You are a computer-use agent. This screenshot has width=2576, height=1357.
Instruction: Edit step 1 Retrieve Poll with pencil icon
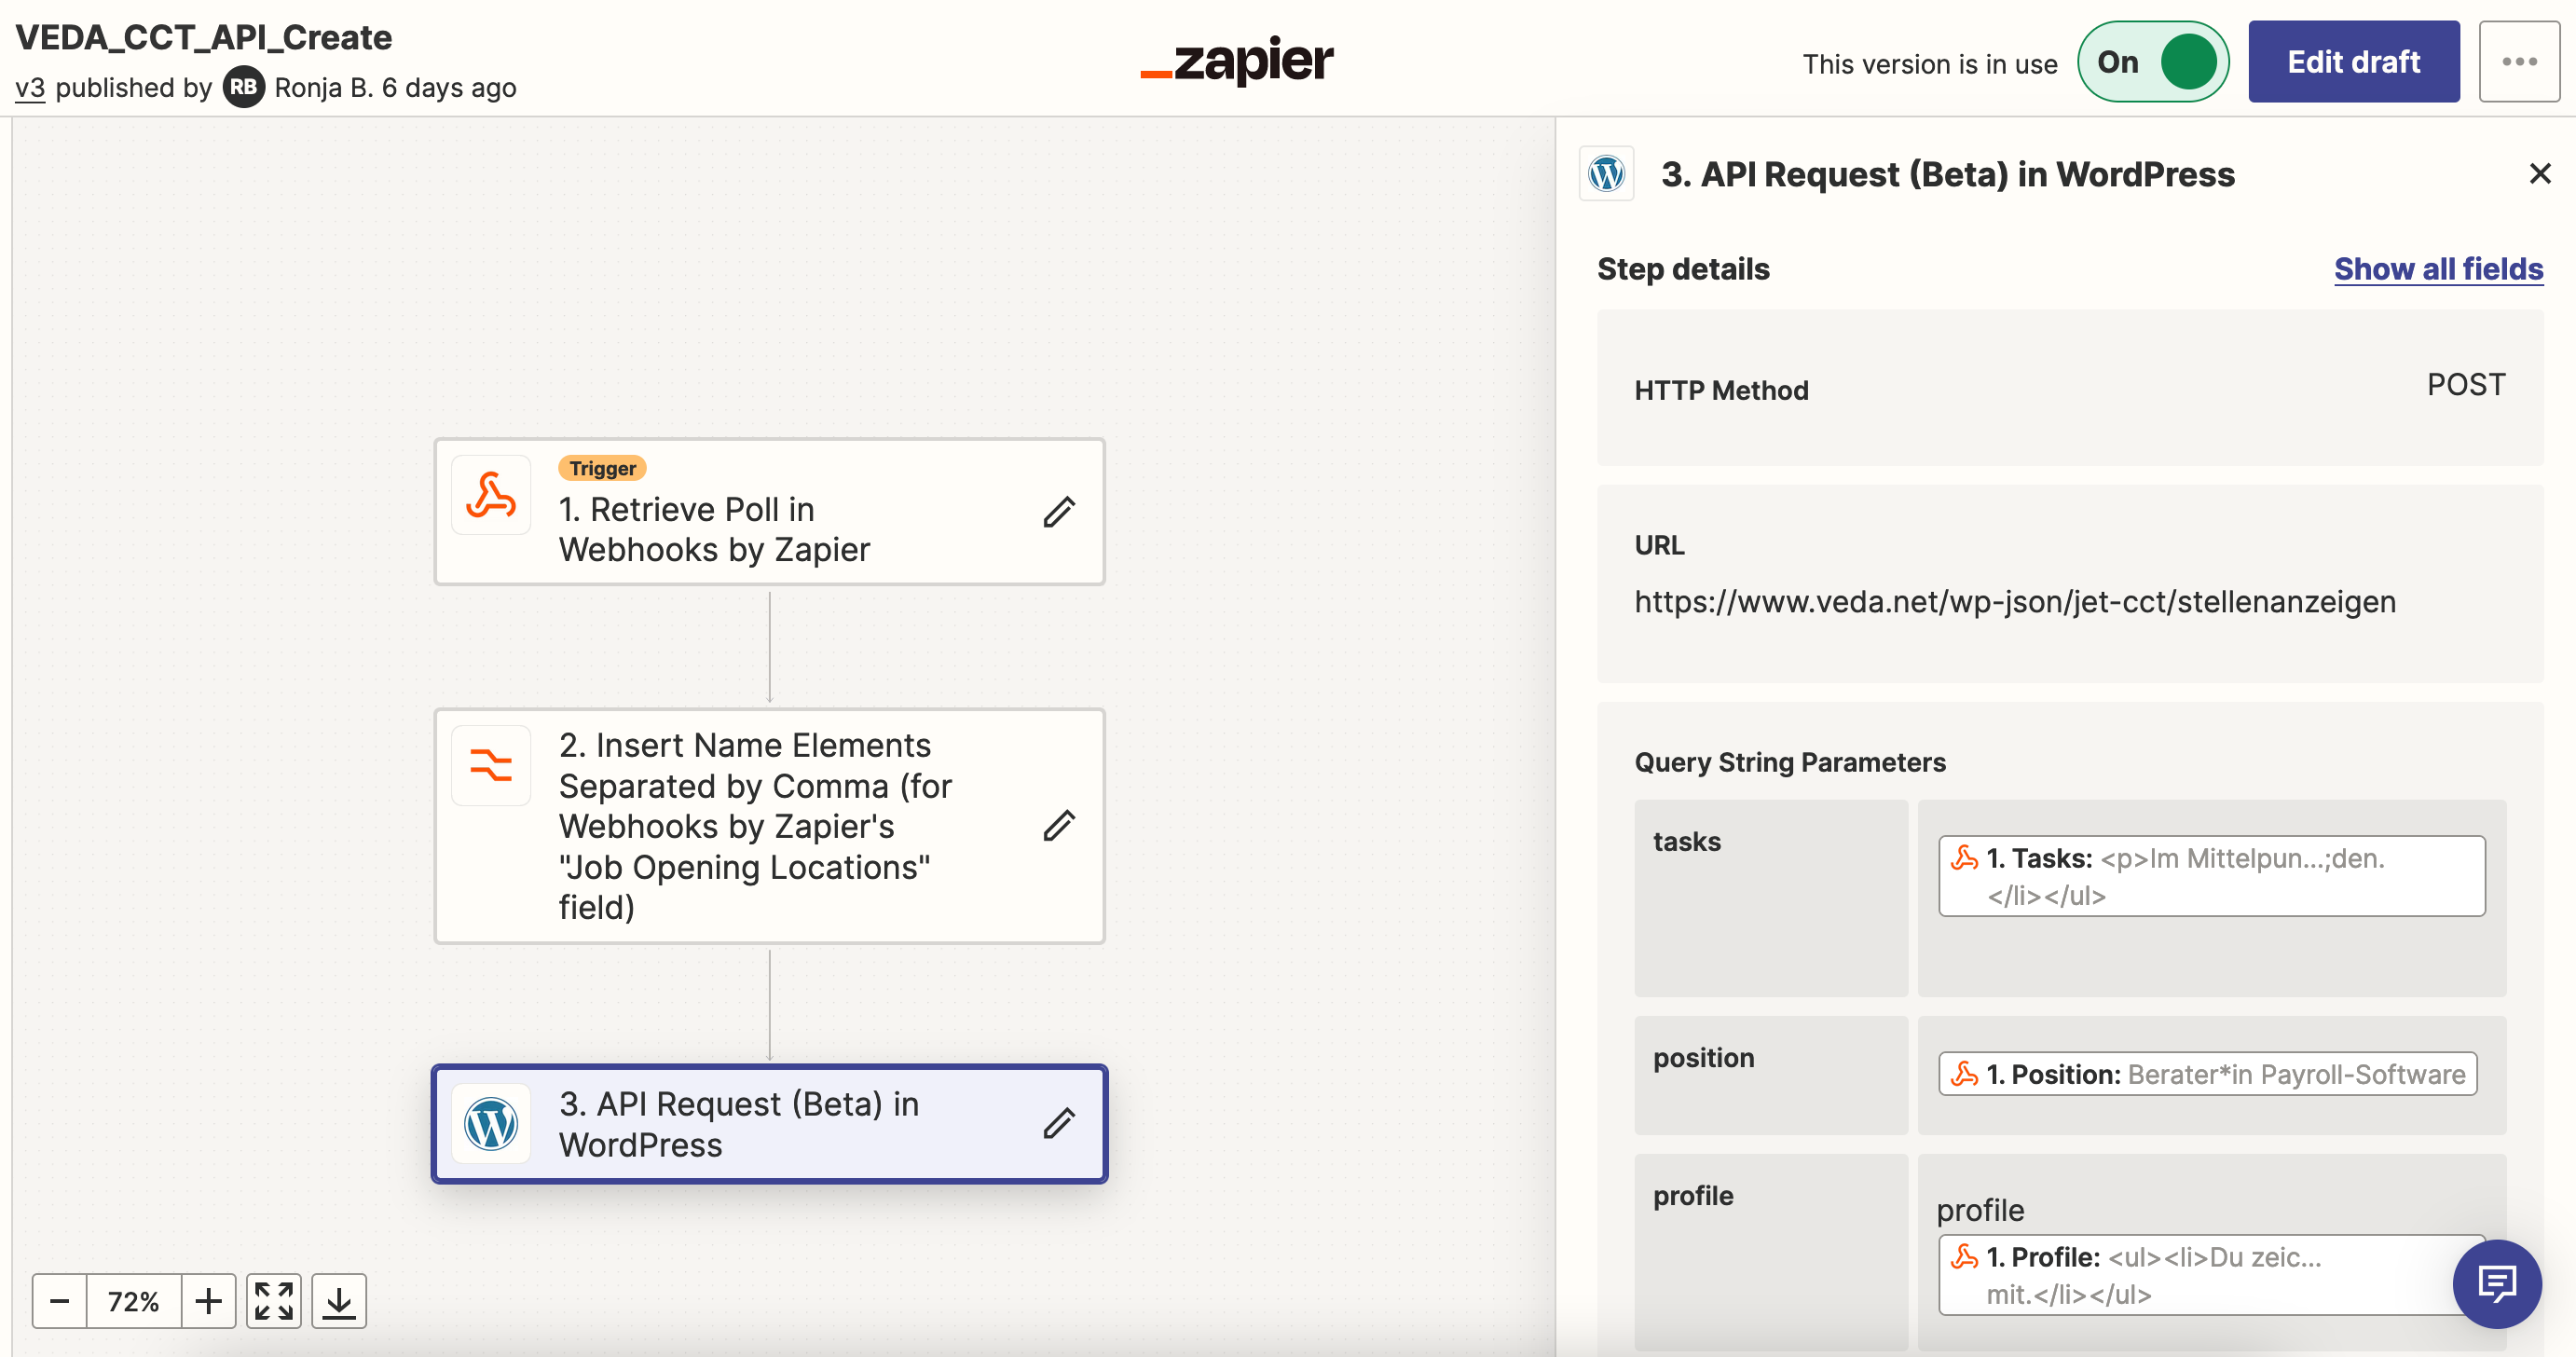[x=1059, y=512]
